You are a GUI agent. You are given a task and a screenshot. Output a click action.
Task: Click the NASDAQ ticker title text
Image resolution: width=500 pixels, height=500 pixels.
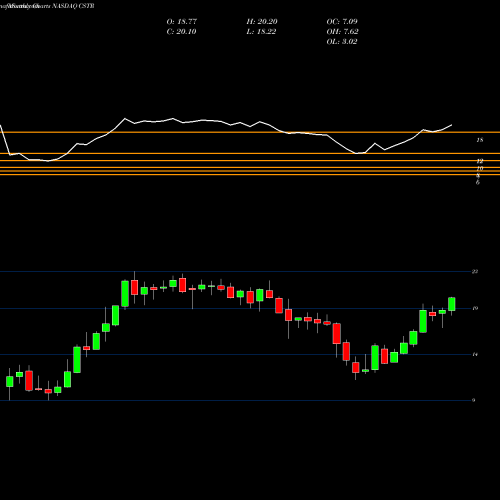click(72, 6)
